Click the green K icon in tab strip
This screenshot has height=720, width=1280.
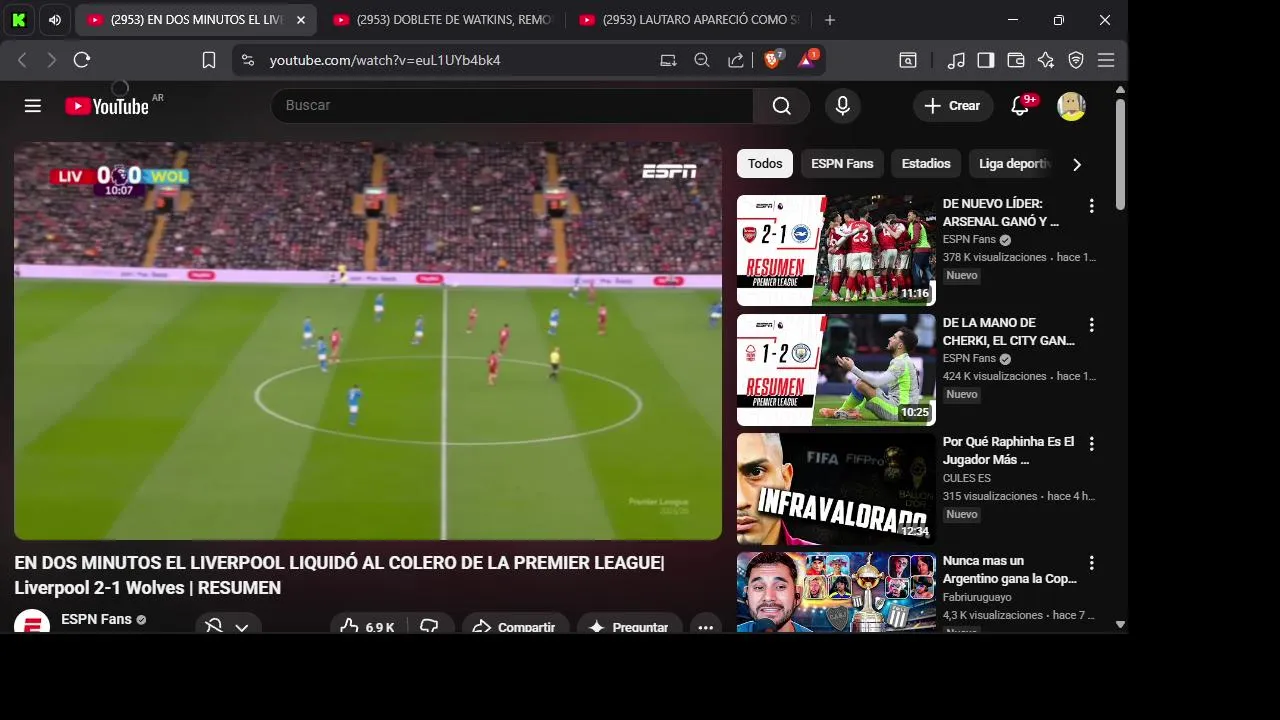(x=20, y=20)
